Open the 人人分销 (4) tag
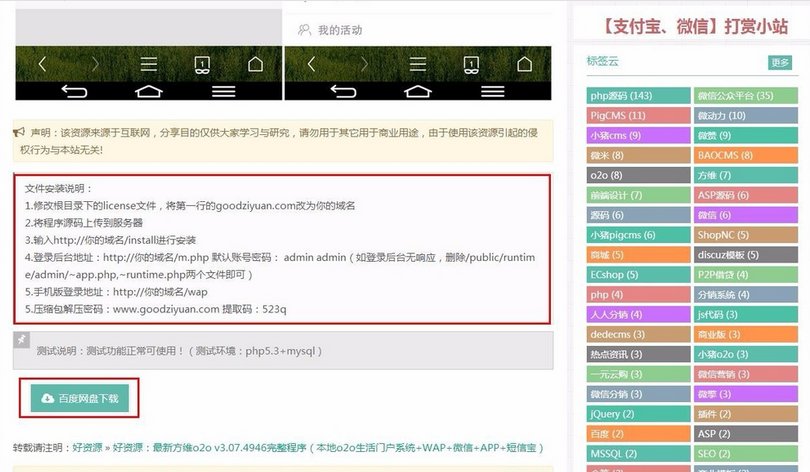The height and width of the screenshot is (472, 810). (638, 314)
